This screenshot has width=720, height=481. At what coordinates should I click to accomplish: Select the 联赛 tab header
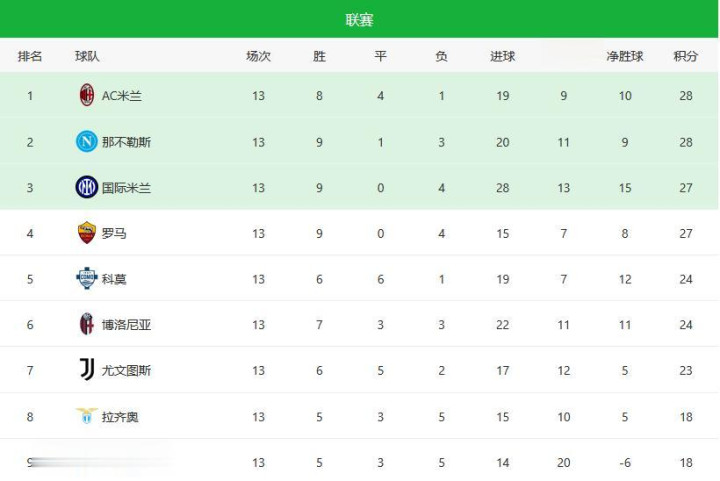click(360, 20)
